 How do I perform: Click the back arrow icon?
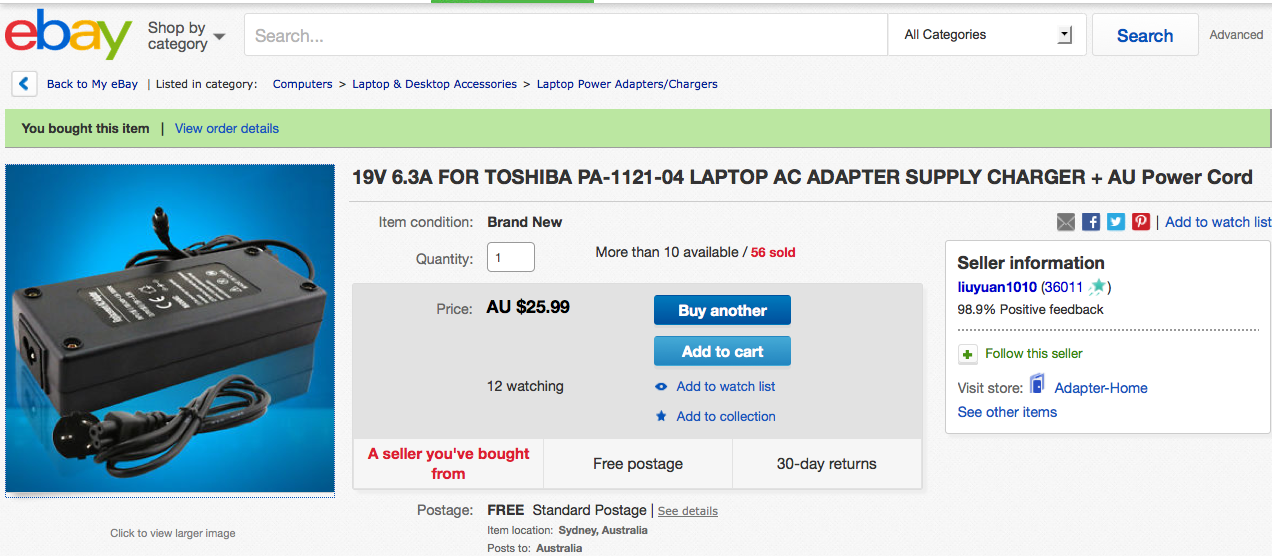pyautogui.click(x=24, y=84)
